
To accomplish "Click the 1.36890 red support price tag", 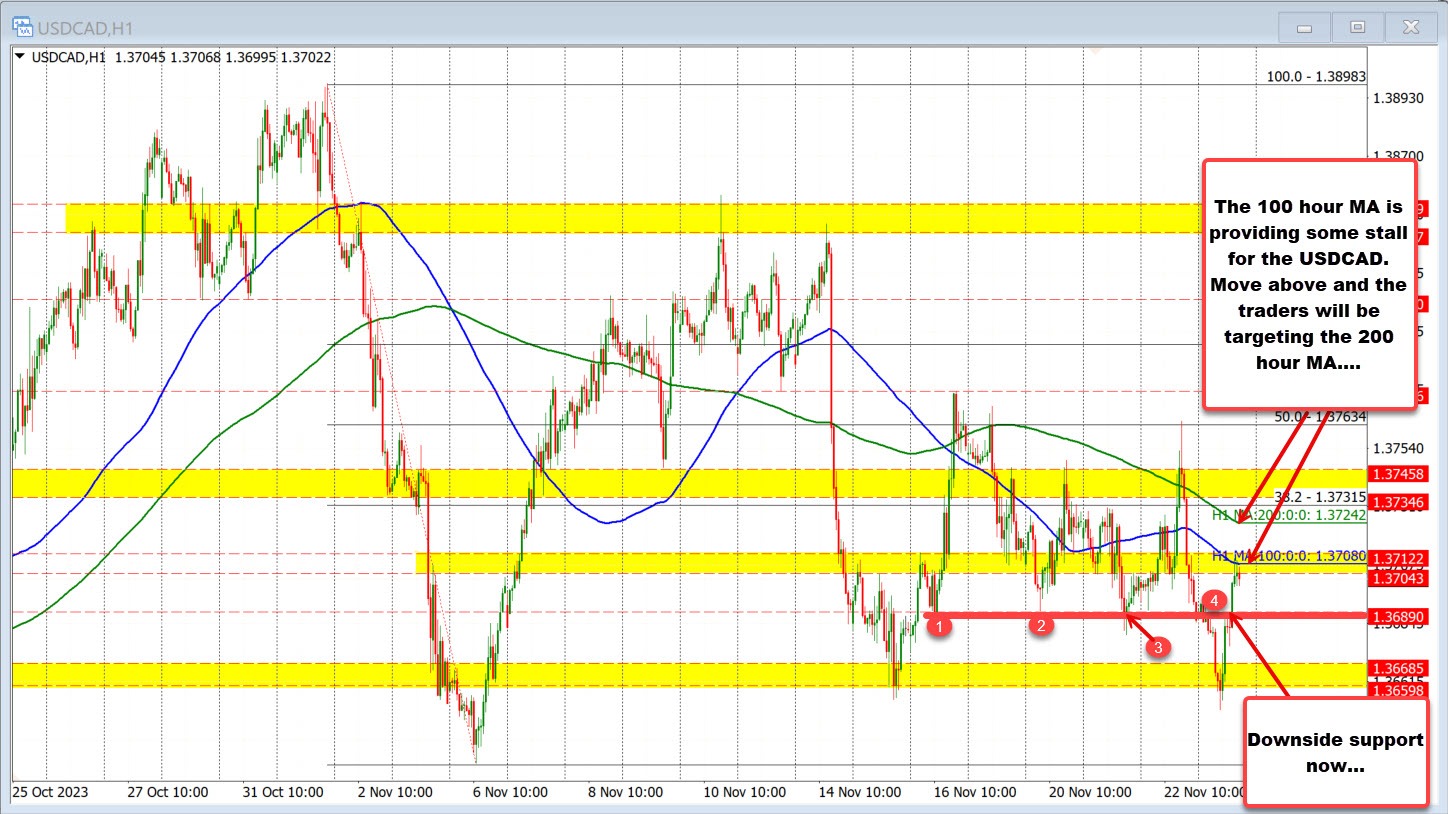I will click(x=1400, y=617).
